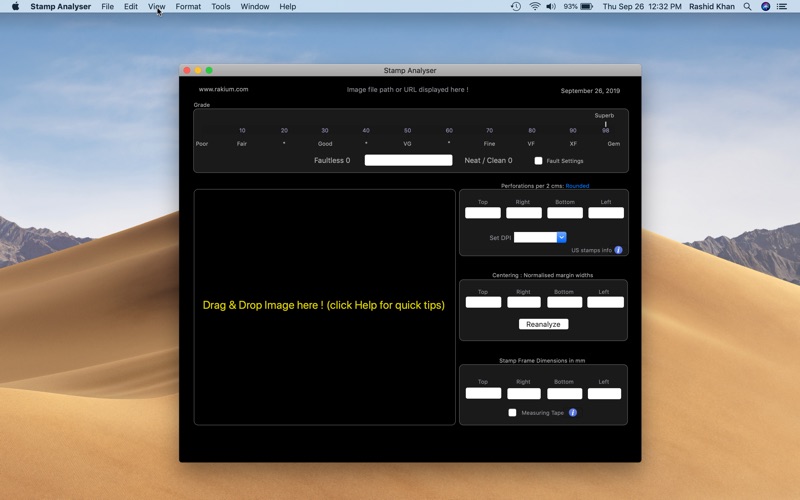The image size is (800, 500).
Task: Click Centering Left margin field
Action: pos(605,302)
